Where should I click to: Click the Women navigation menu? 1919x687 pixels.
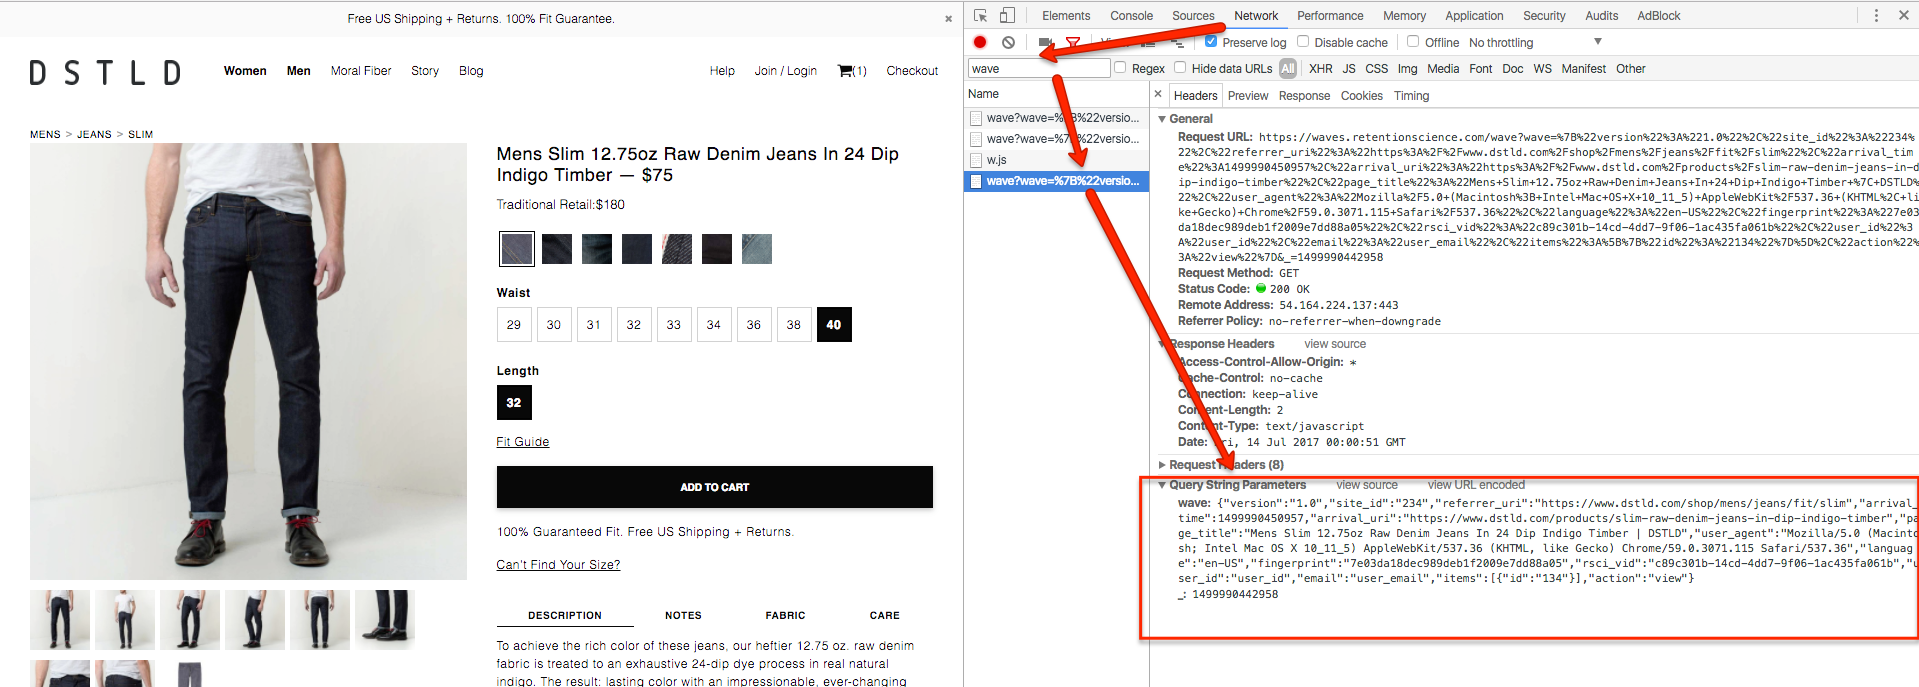click(x=245, y=71)
